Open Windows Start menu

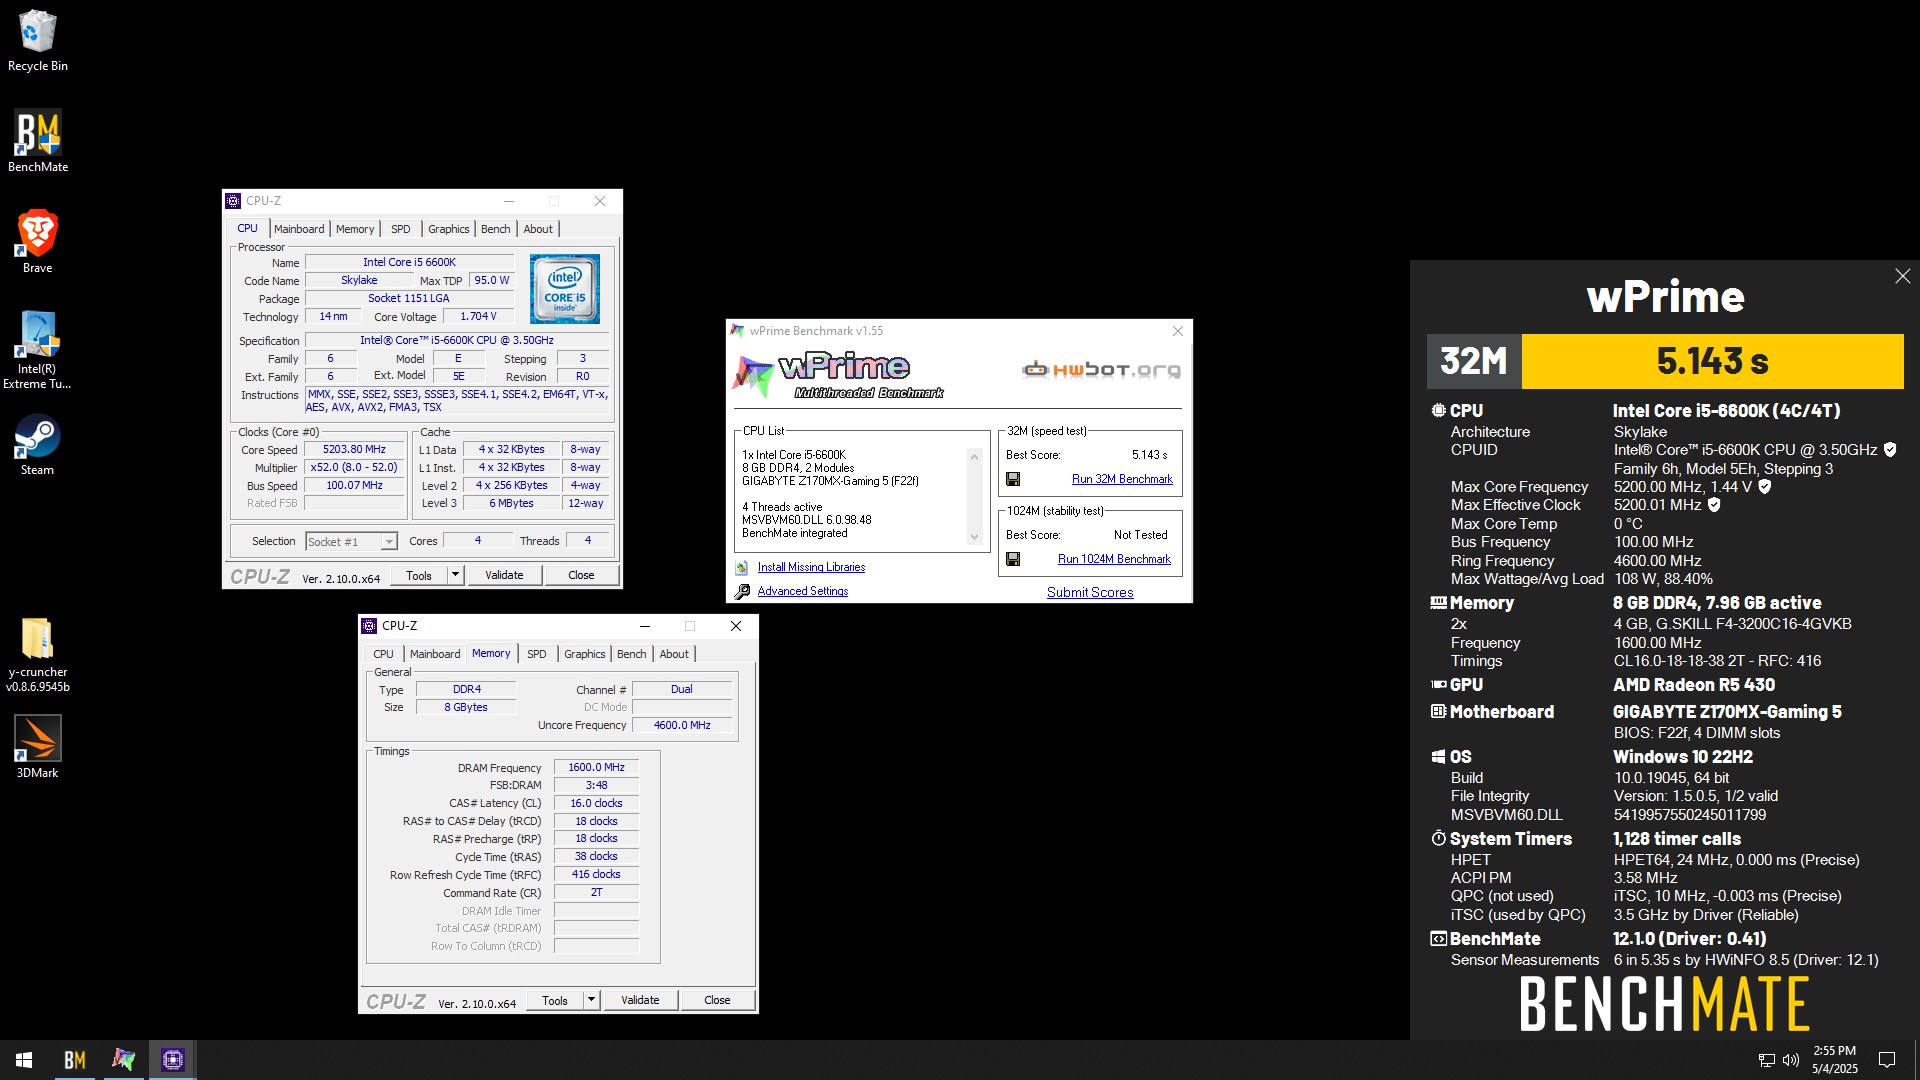24,1060
